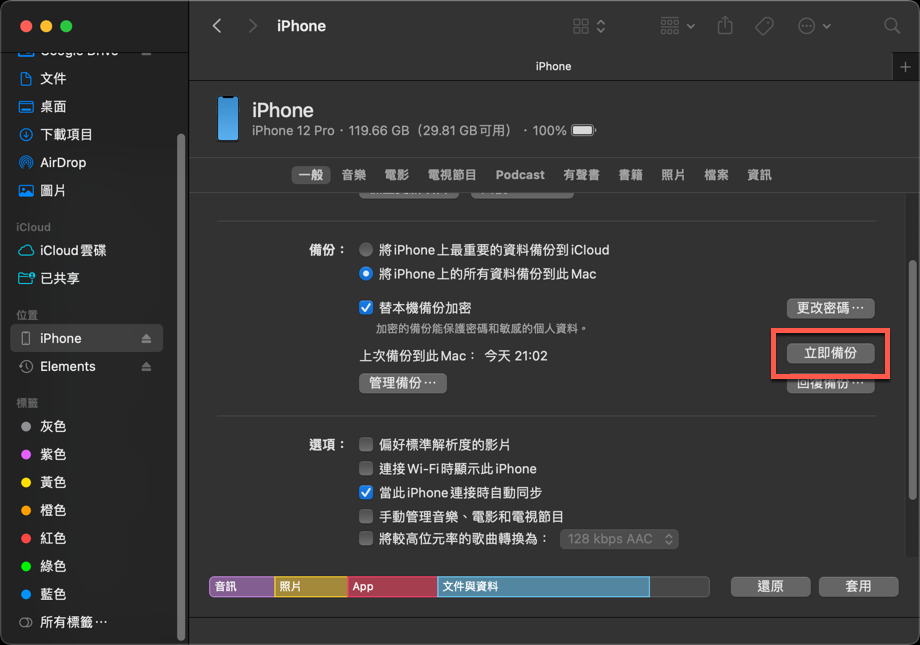Select the 藍色 blue tag
Viewport: 920px width, 645px height.
point(53,595)
